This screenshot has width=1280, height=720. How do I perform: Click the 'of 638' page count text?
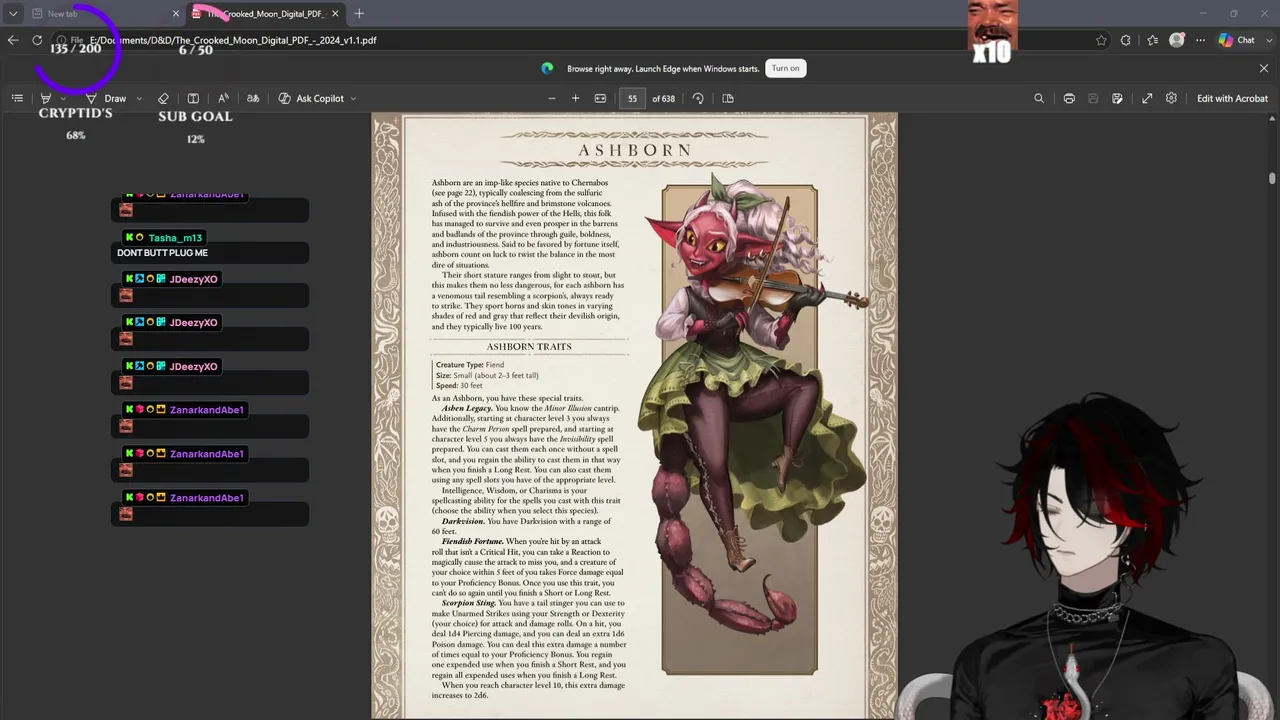tap(663, 98)
